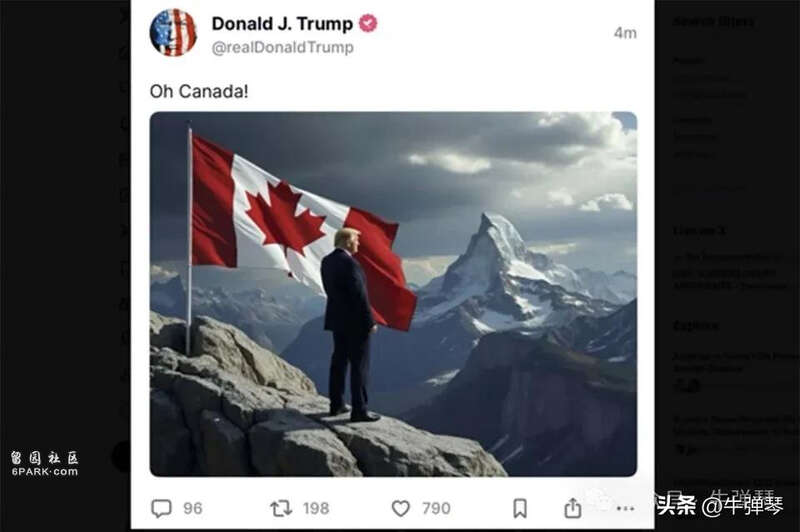Click the 198 repost count
800x532 pixels.
pyautogui.click(x=316, y=508)
